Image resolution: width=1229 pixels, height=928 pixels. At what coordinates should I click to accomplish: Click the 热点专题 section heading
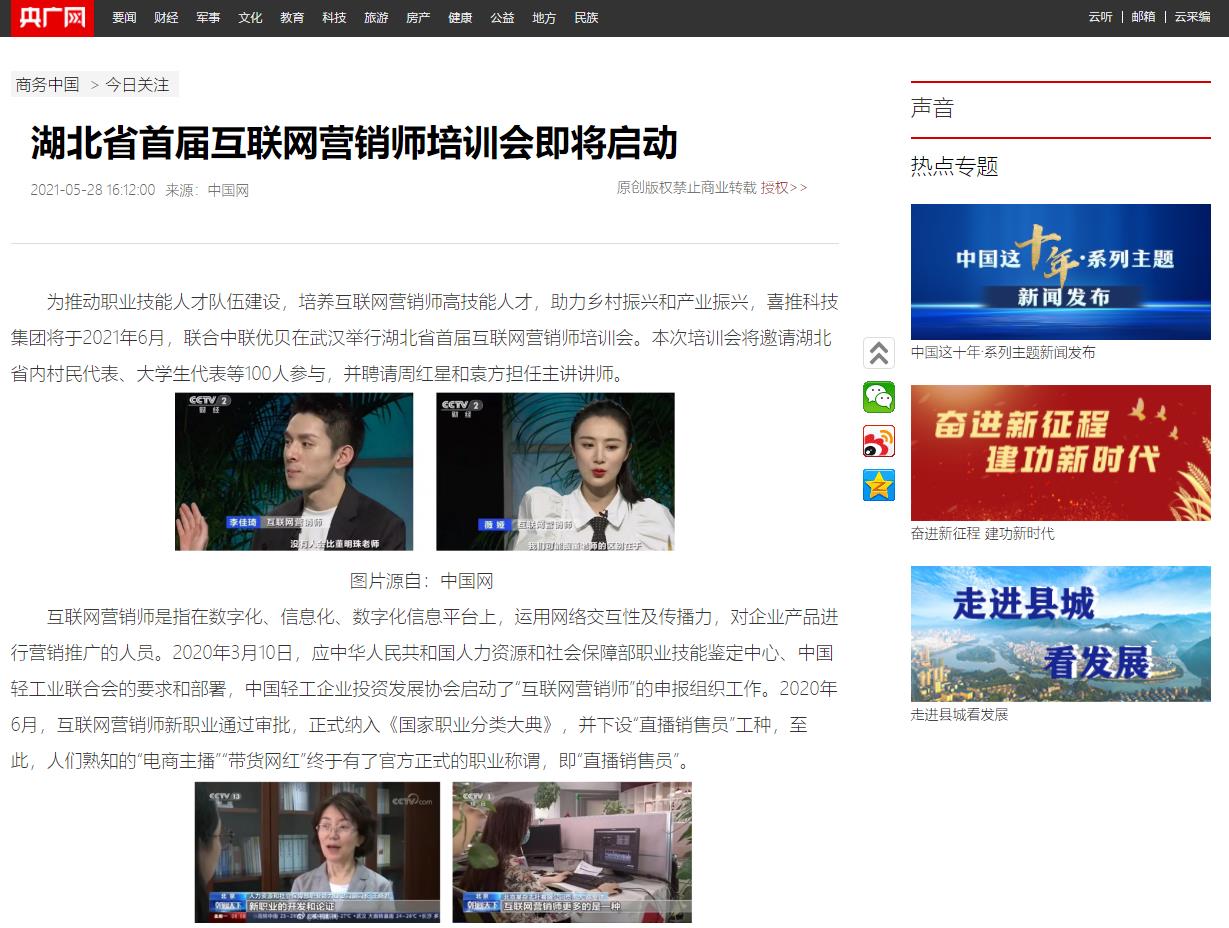[x=954, y=166]
